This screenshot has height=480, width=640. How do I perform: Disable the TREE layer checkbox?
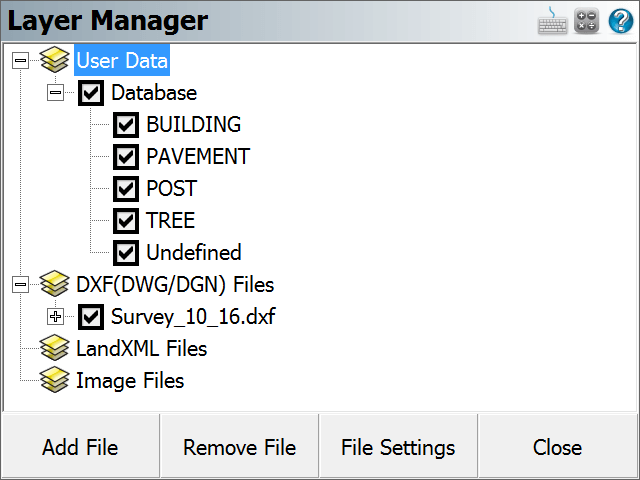(x=126, y=220)
